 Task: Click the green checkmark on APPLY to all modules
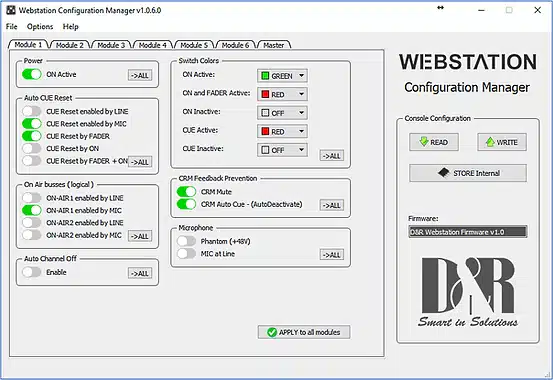(272, 332)
